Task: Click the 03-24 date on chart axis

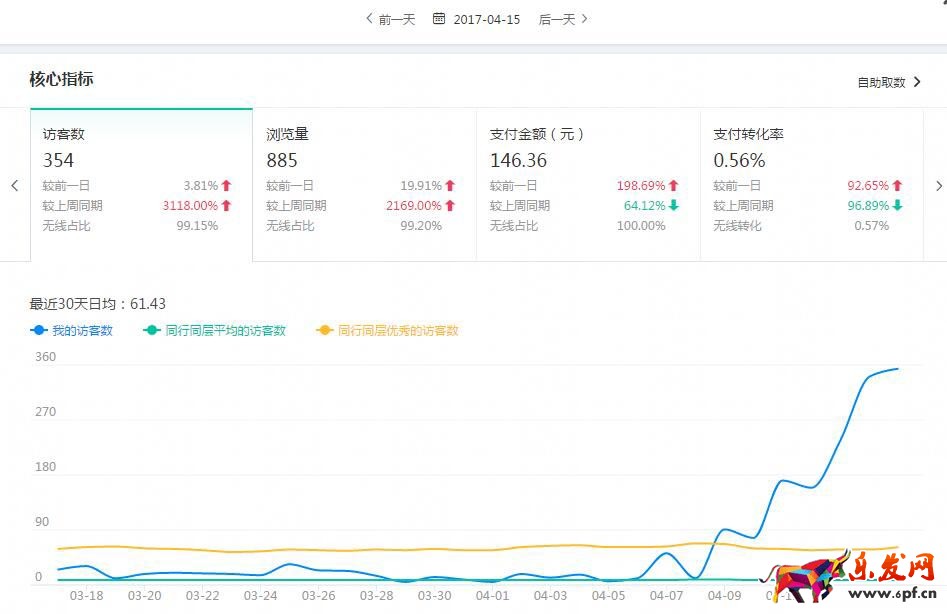Action: (x=261, y=595)
